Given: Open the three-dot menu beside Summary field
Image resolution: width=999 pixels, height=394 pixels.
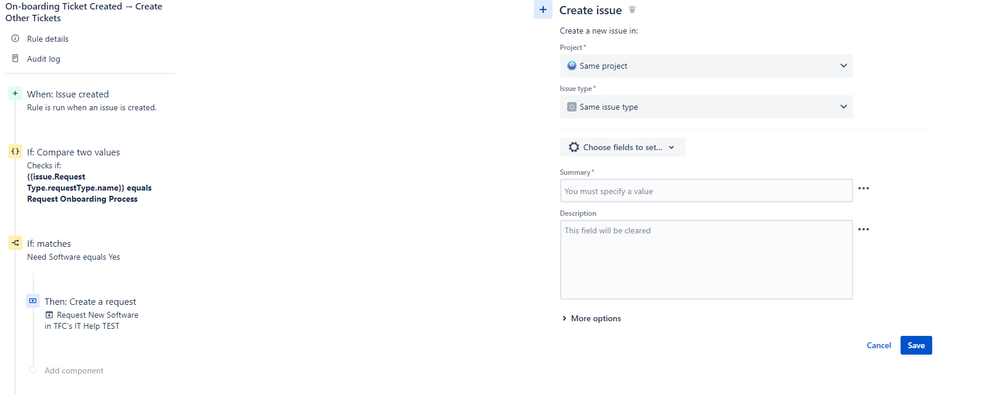Looking at the screenshot, I should click(863, 188).
